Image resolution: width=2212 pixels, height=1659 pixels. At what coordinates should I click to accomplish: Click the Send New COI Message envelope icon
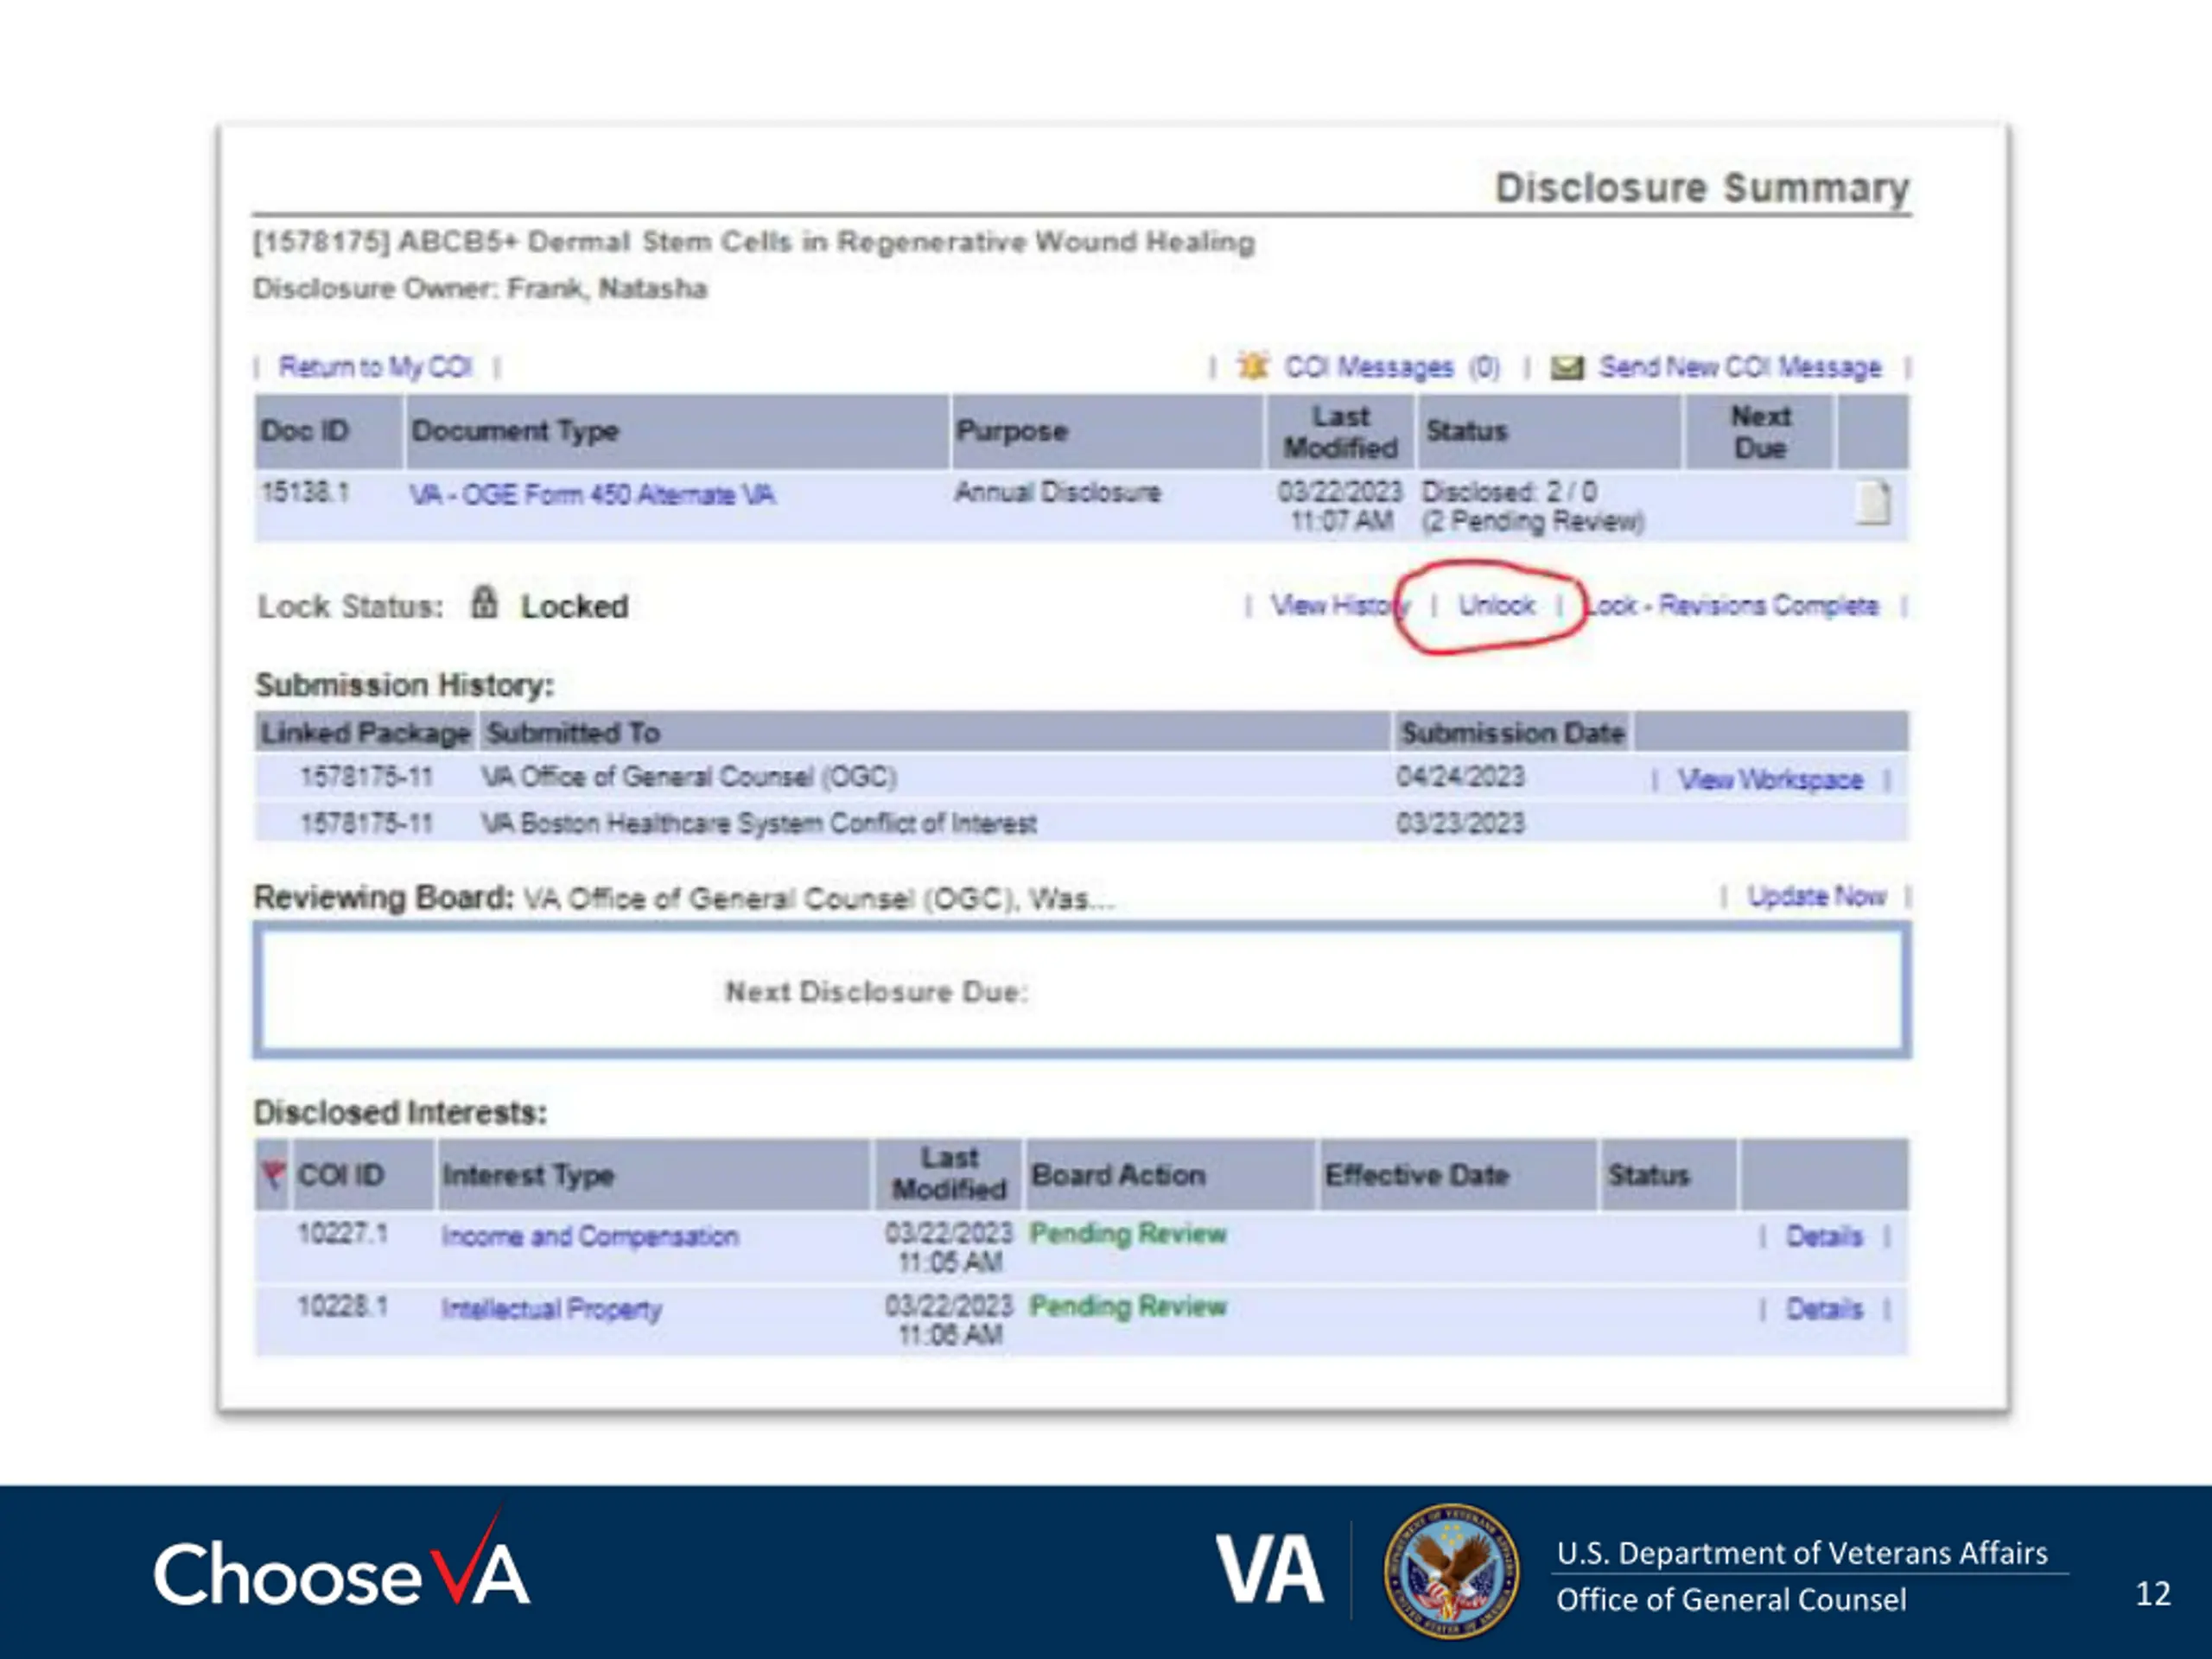[1567, 368]
